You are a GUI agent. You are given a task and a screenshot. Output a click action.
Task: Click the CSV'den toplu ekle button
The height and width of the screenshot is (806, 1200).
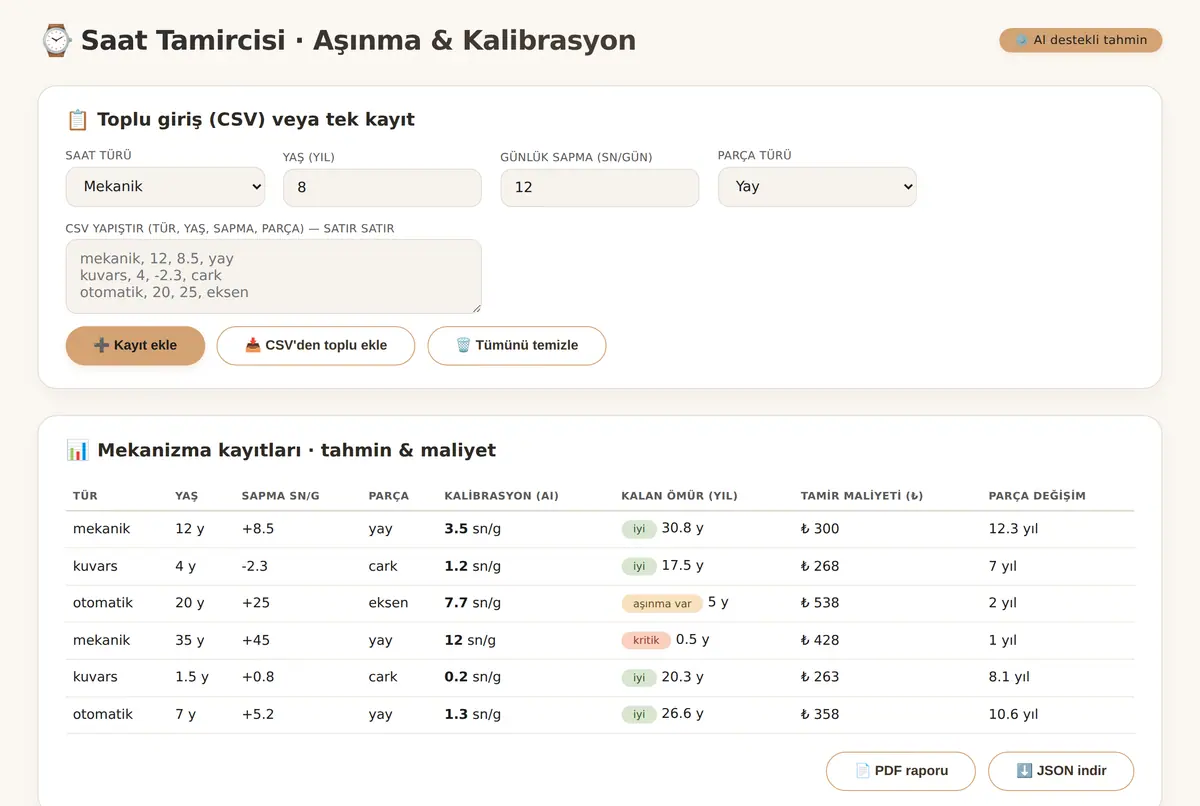(316, 346)
